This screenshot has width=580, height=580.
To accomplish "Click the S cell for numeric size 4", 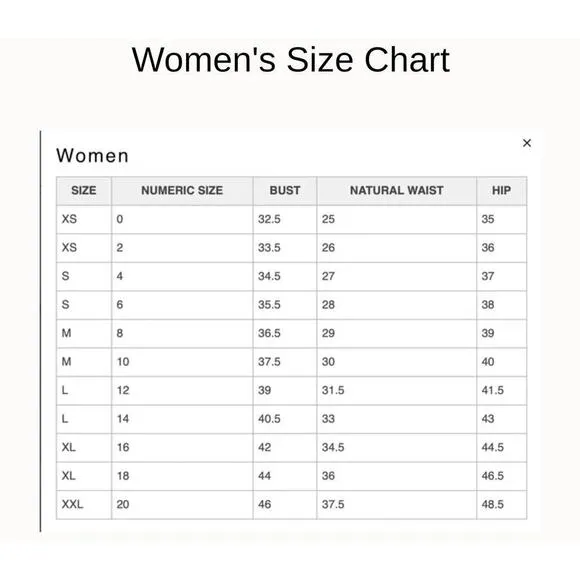I will (x=84, y=276).
